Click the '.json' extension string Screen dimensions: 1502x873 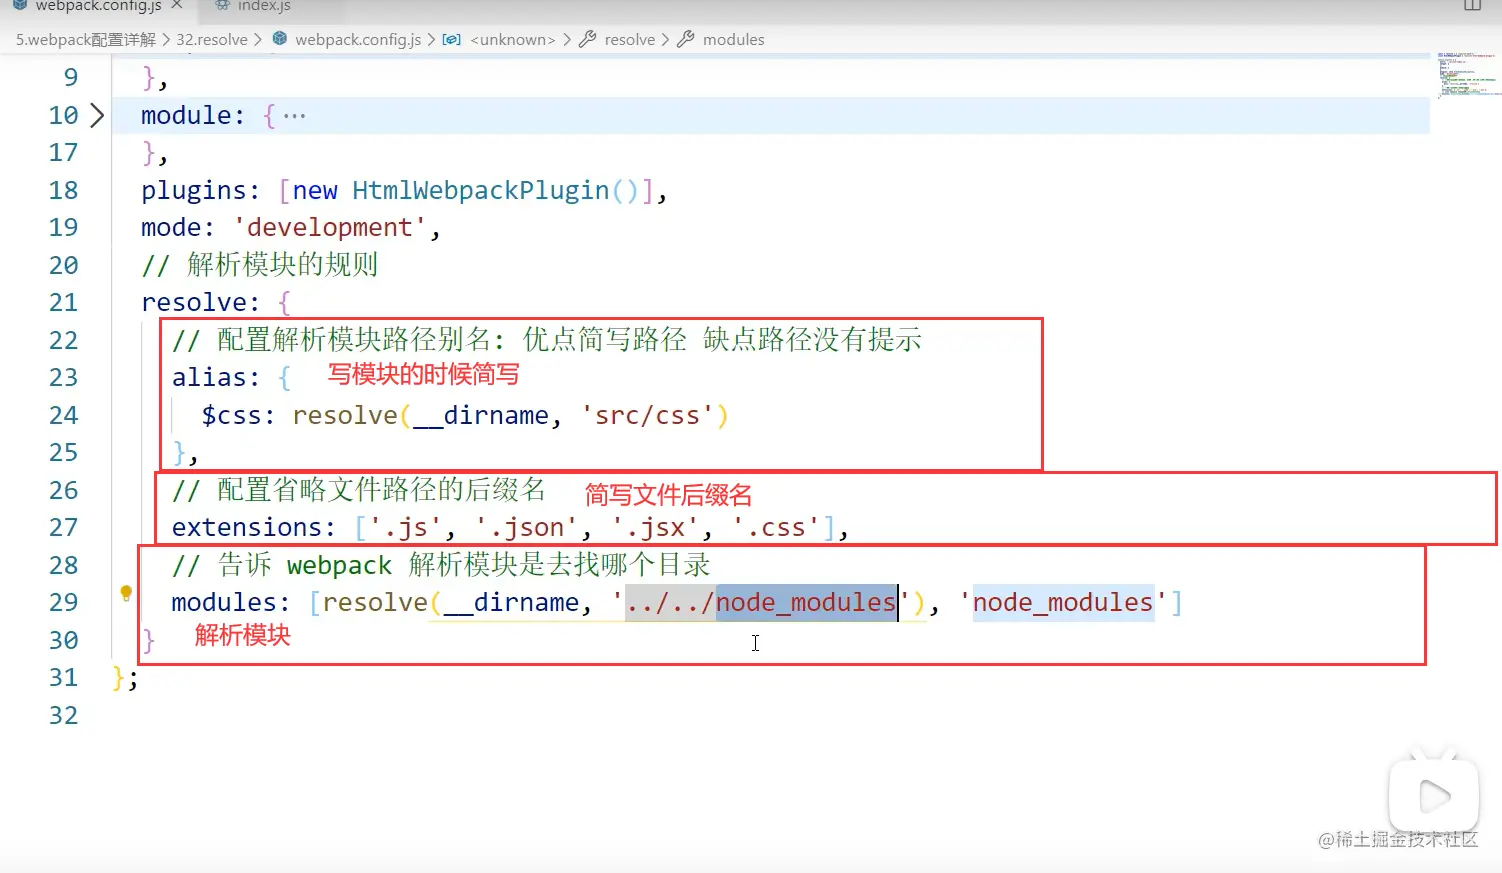pos(527,528)
